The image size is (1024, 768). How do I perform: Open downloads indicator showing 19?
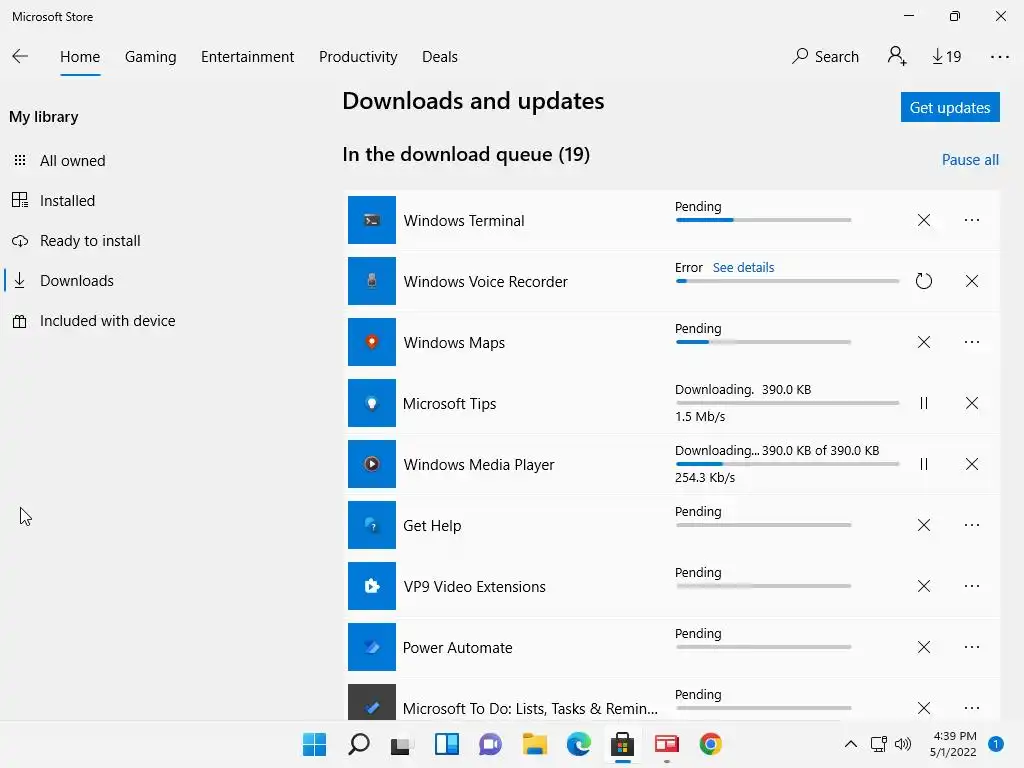point(946,57)
